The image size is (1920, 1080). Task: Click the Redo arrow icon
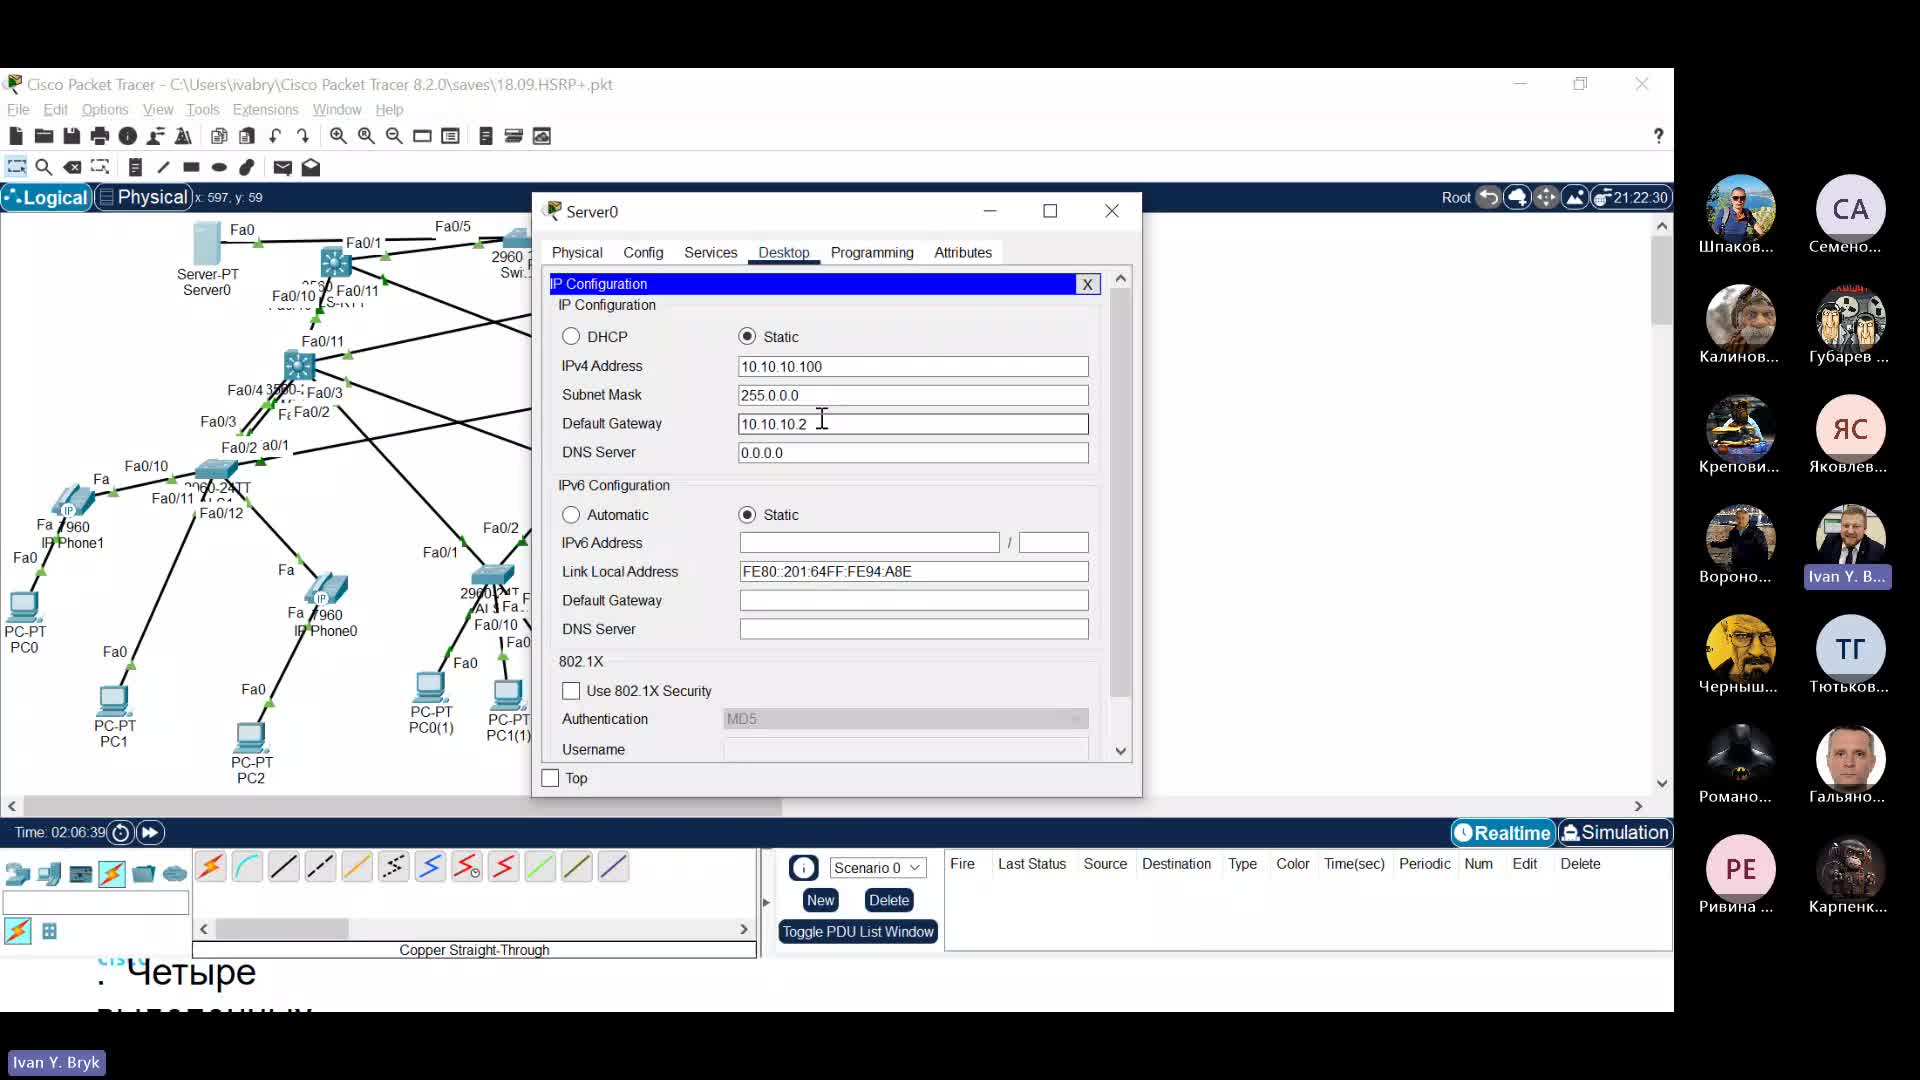(303, 136)
